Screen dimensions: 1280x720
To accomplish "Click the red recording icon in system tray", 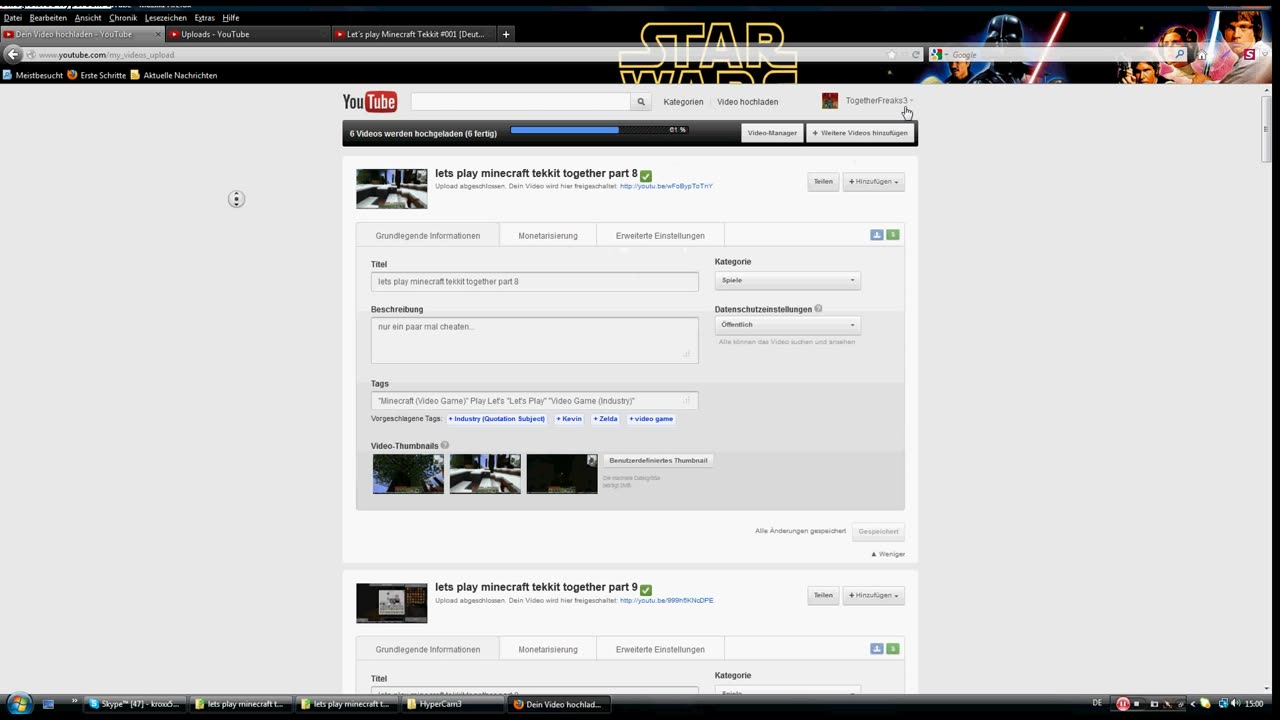I will (x=1123, y=704).
